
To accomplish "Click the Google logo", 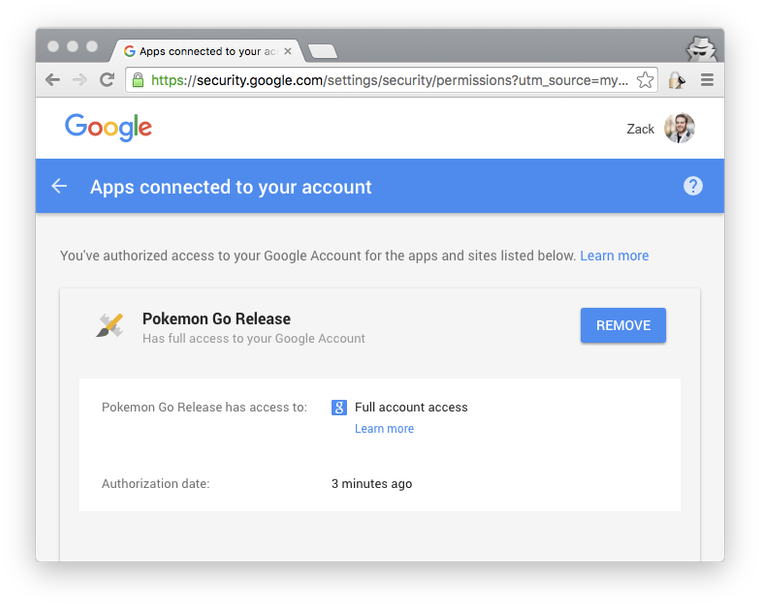I will click(x=108, y=127).
